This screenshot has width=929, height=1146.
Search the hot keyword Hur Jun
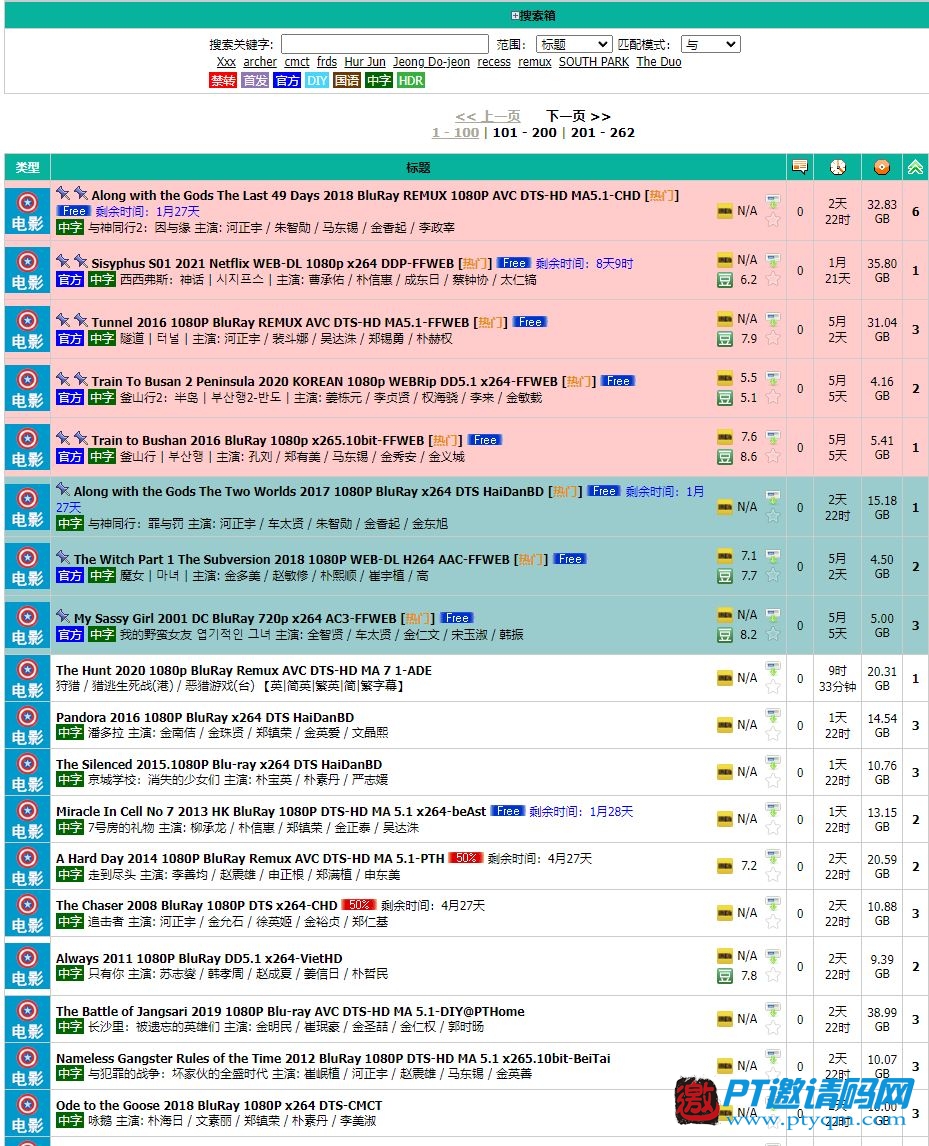(x=365, y=62)
